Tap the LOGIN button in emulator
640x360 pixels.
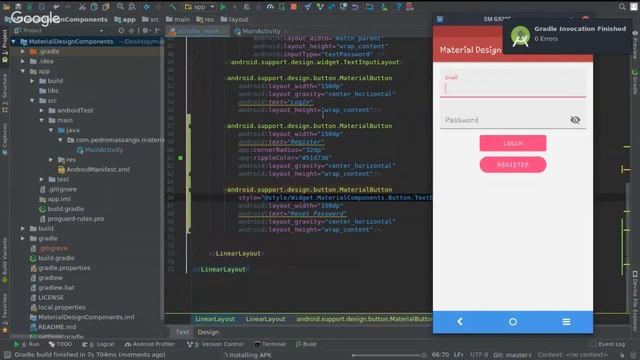click(513, 143)
